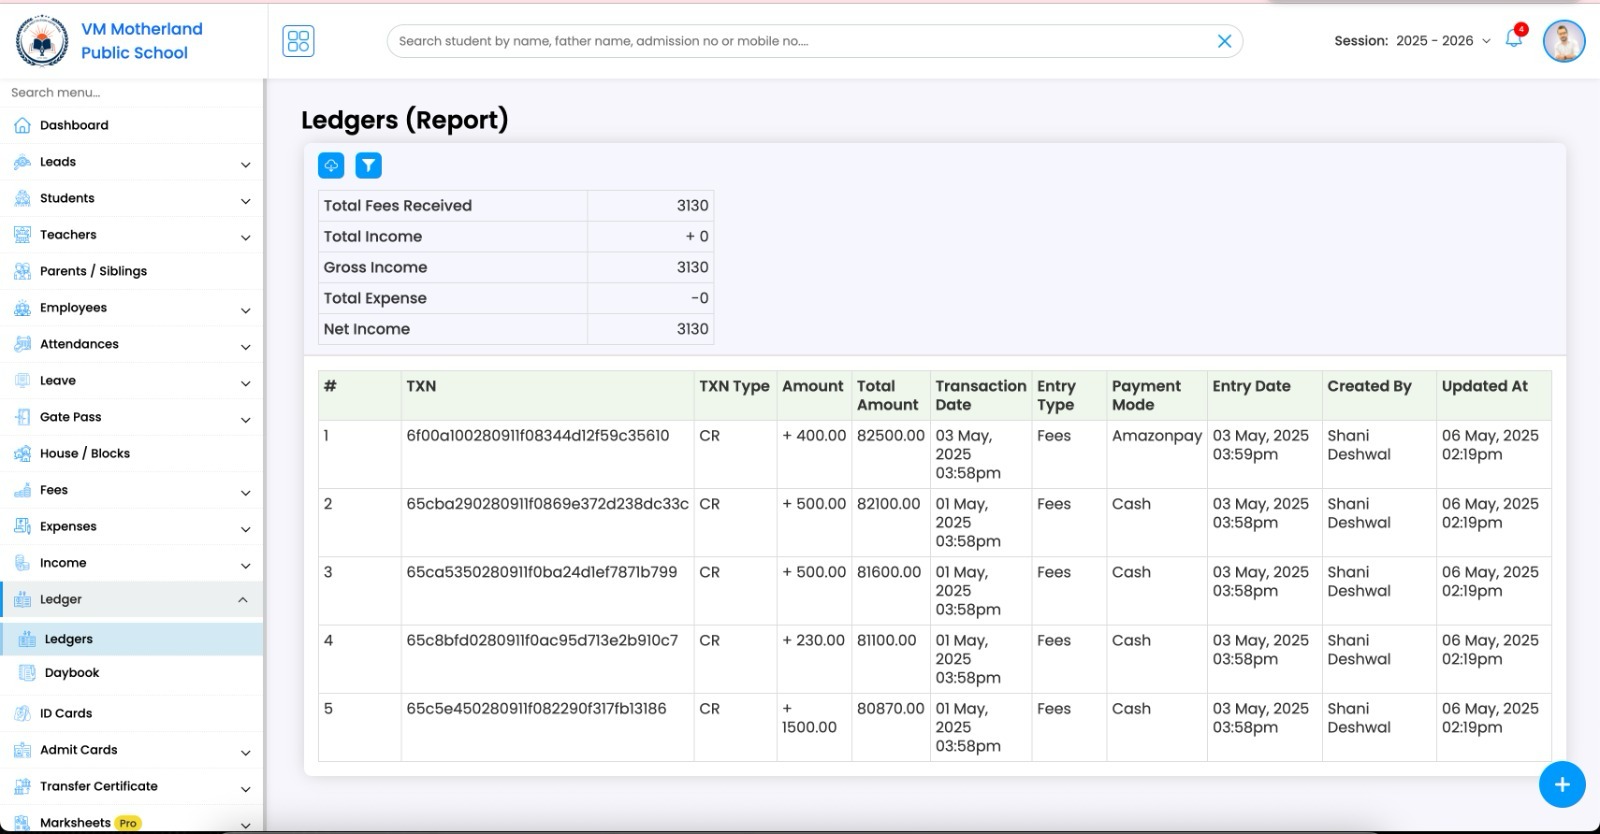
Task: Click TXN 65c5e450280911f082290f317fb13186
Action: click(x=536, y=709)
